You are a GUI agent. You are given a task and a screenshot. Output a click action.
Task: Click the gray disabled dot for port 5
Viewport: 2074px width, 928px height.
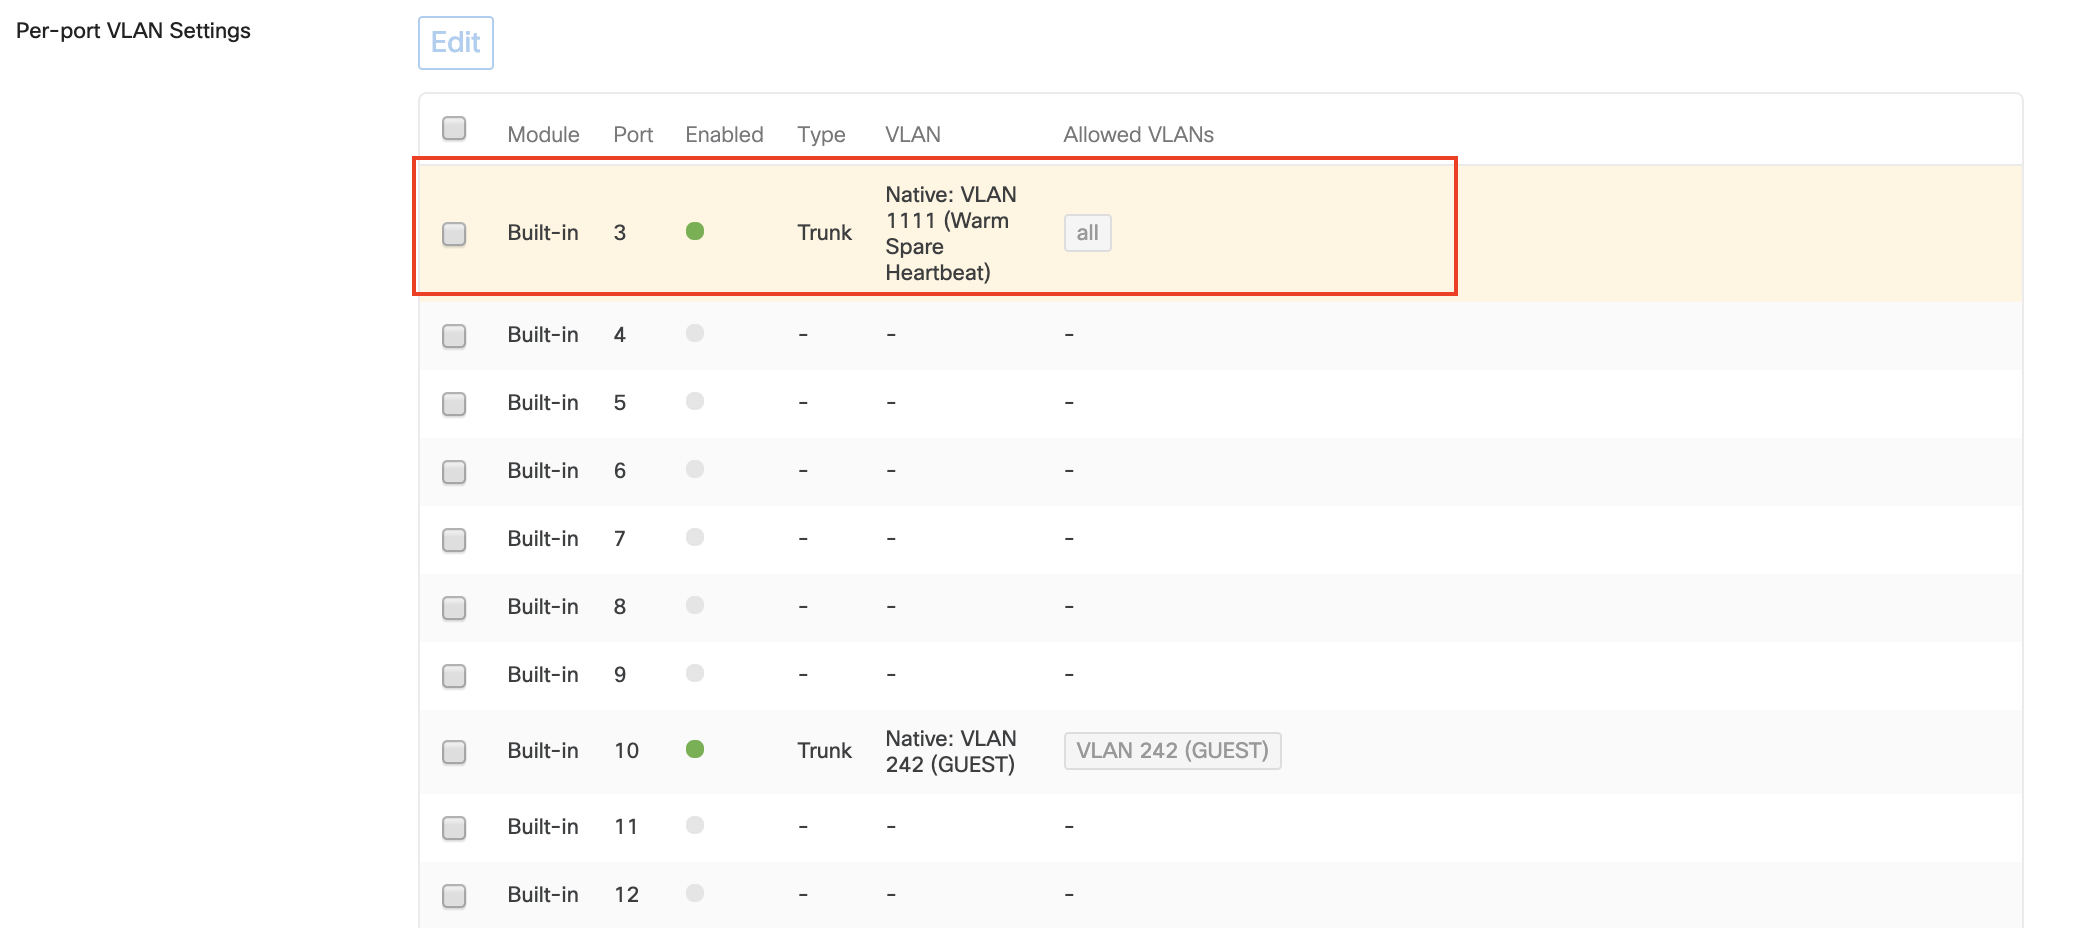click(695, 402)
